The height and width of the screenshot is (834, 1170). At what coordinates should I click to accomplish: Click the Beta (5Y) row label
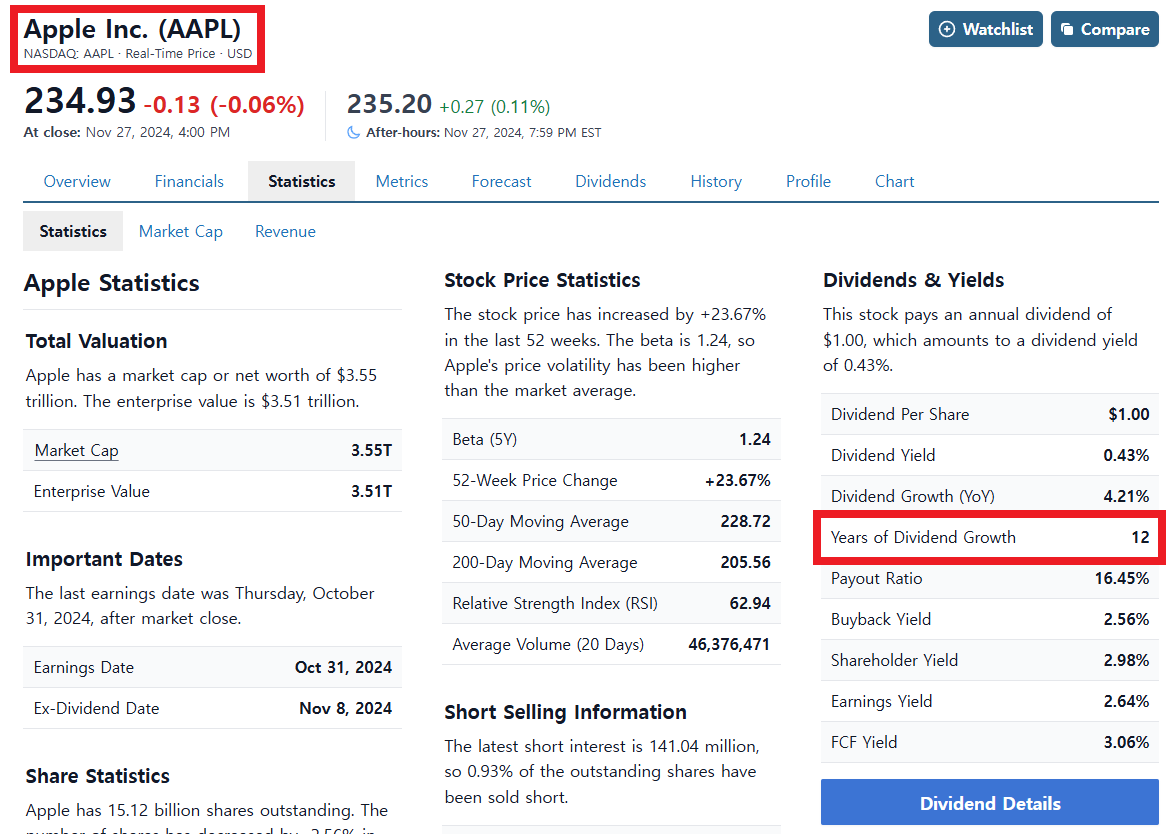pyautogui.click(x=484, y=439)
